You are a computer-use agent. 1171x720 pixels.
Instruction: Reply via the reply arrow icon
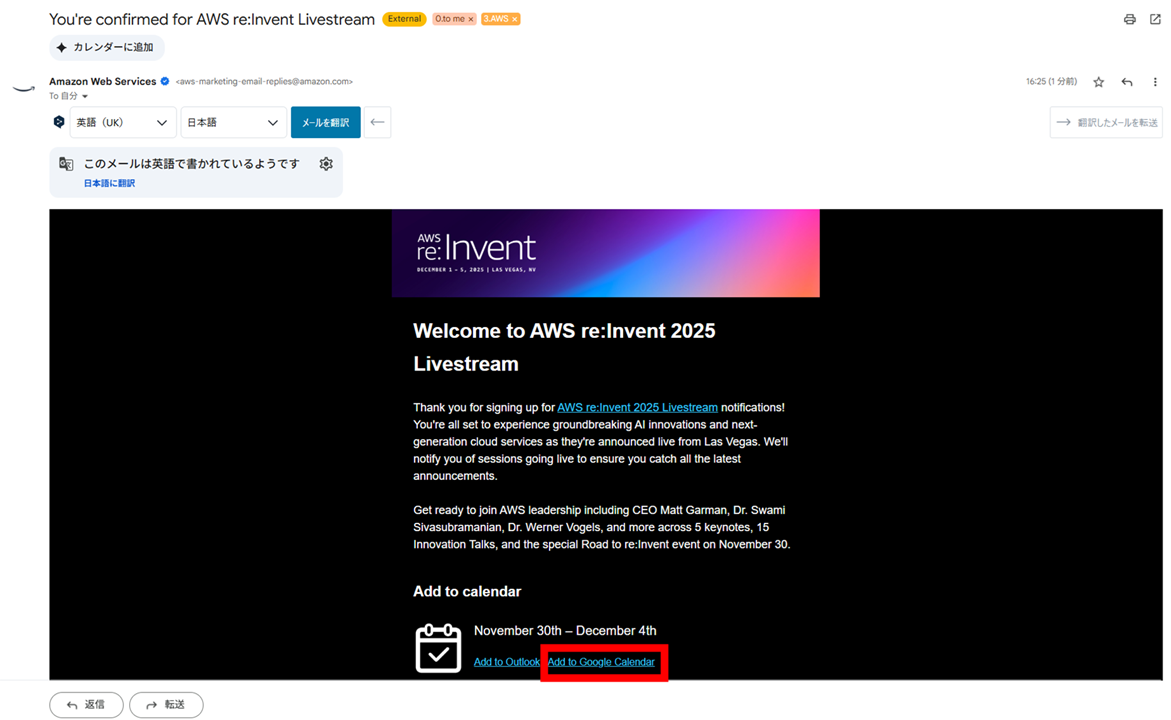click(1127, 81)
